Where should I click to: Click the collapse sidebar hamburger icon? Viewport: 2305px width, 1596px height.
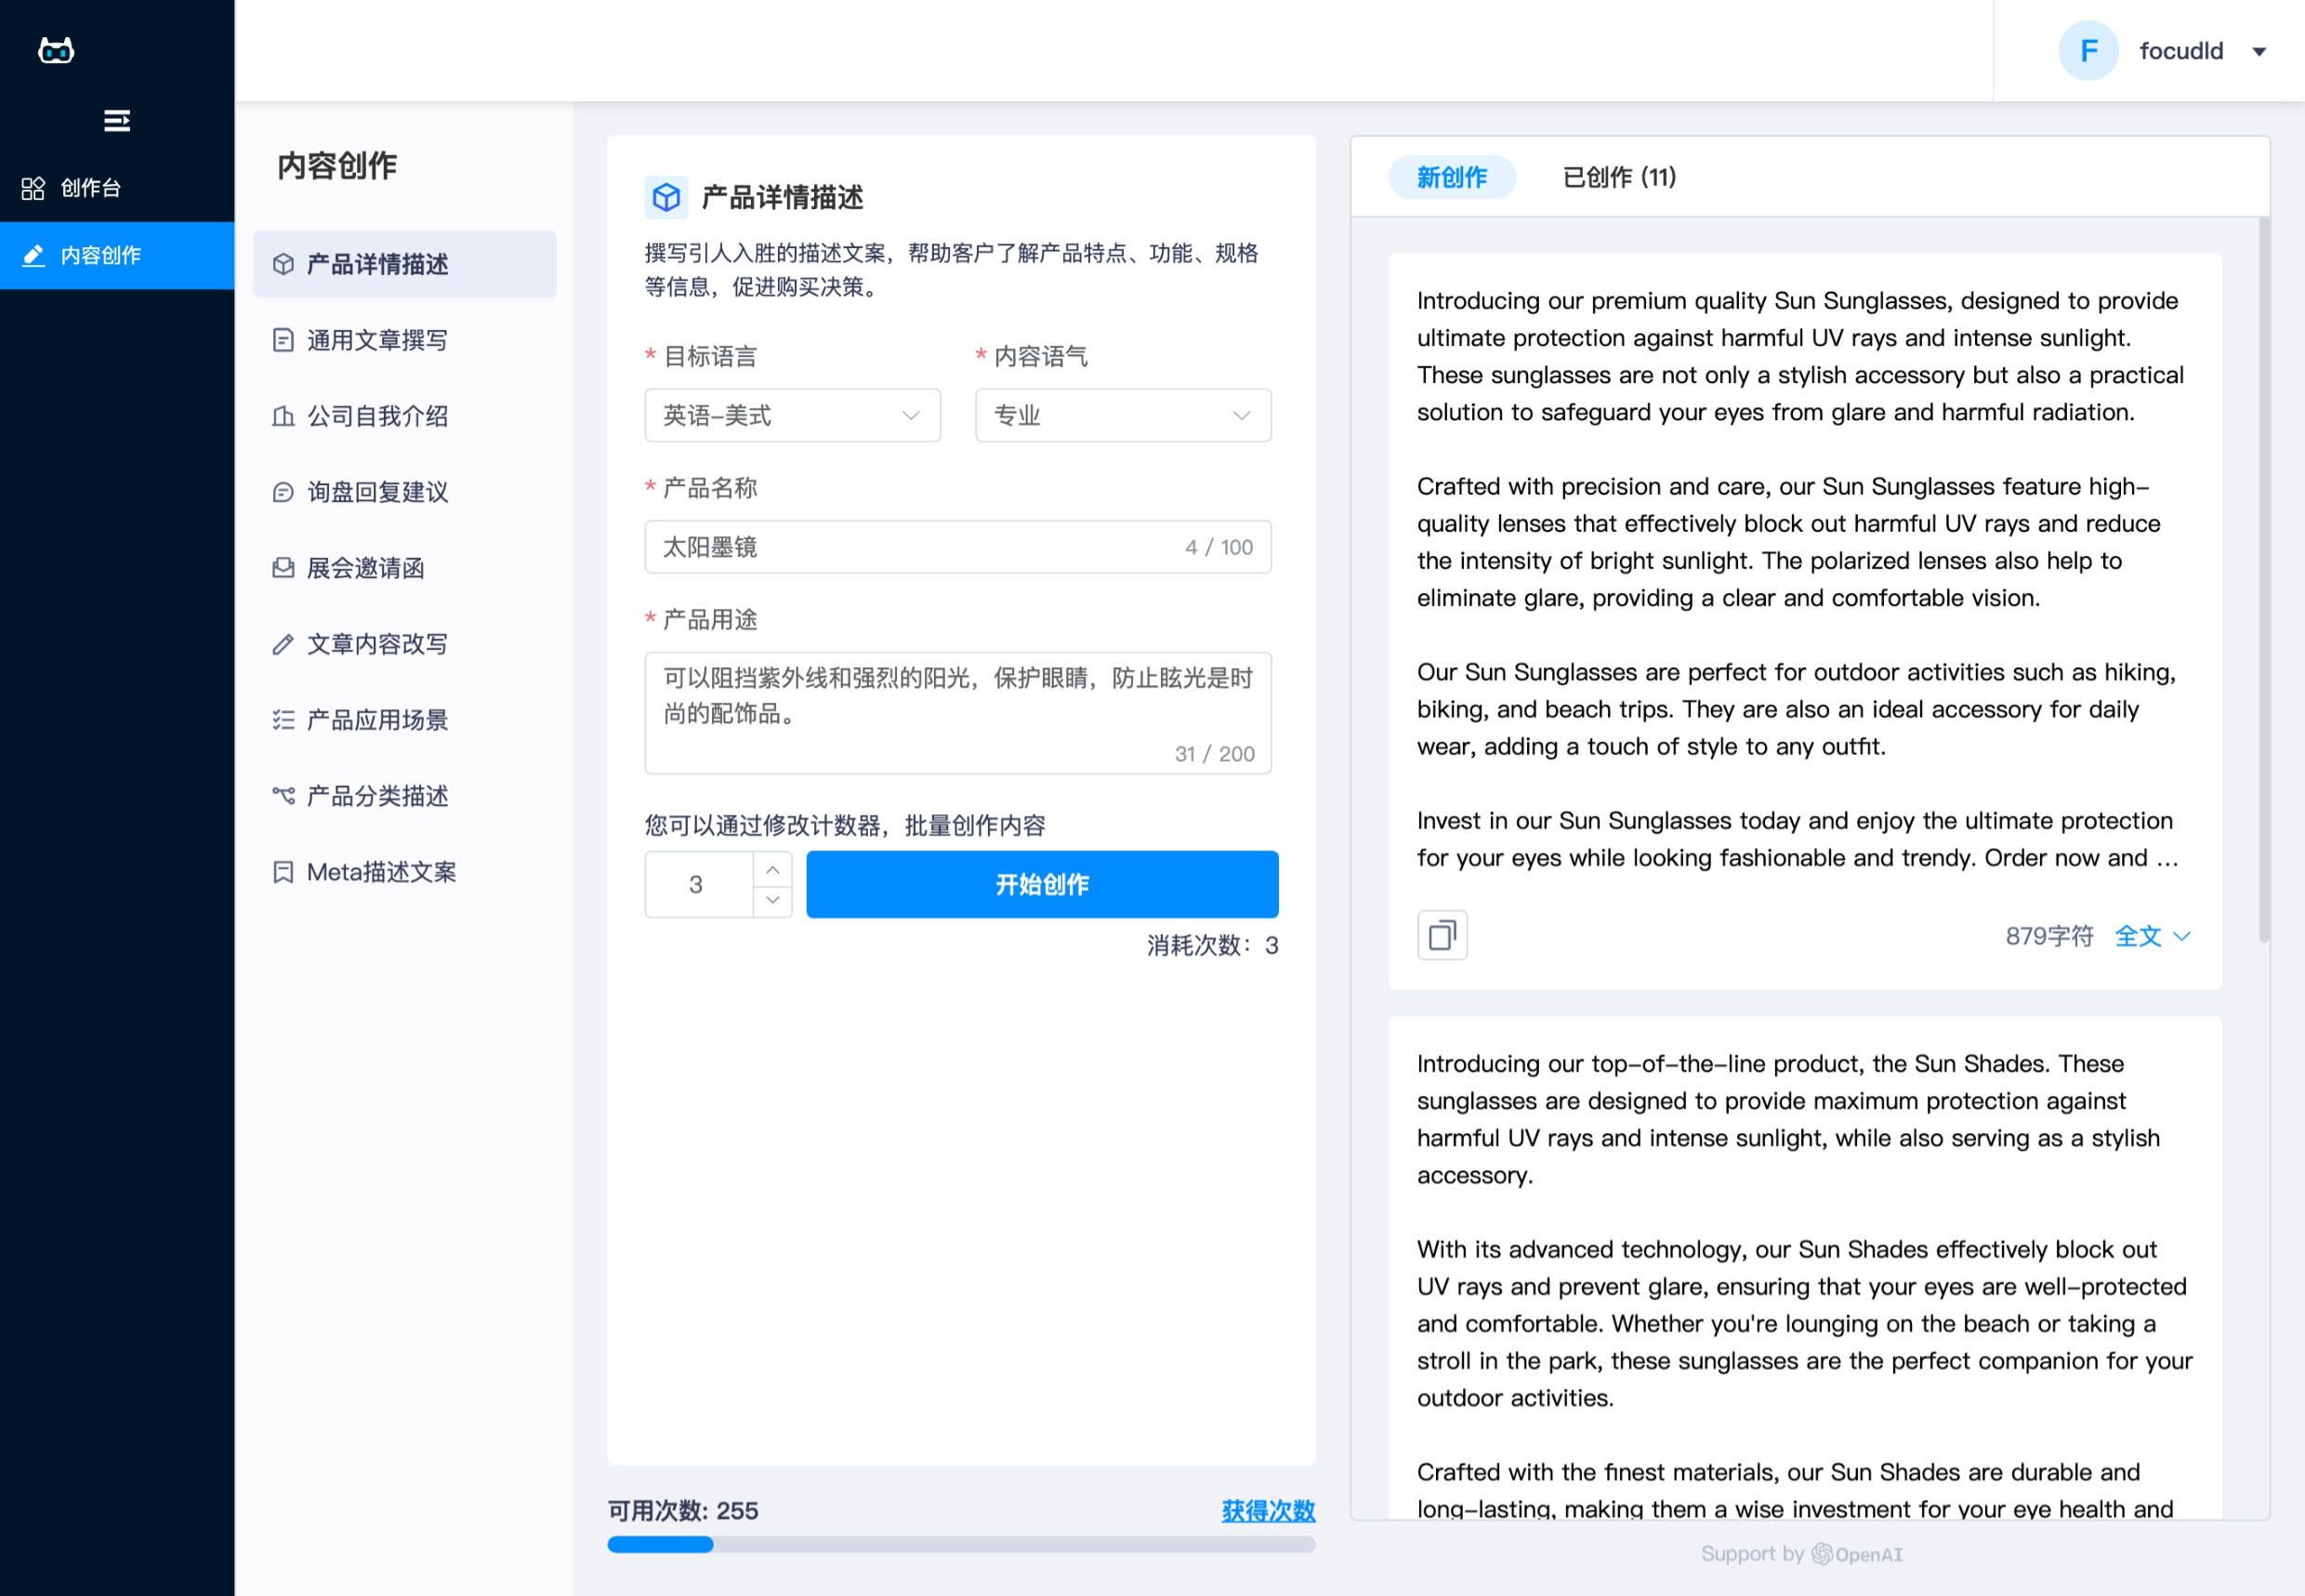116,121
